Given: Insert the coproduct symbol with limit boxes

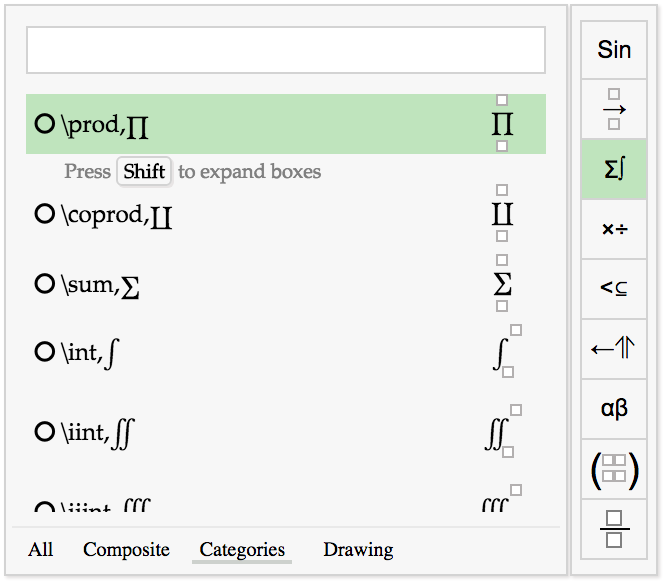Looking at the screenshot, I should [x=502, y=214].
